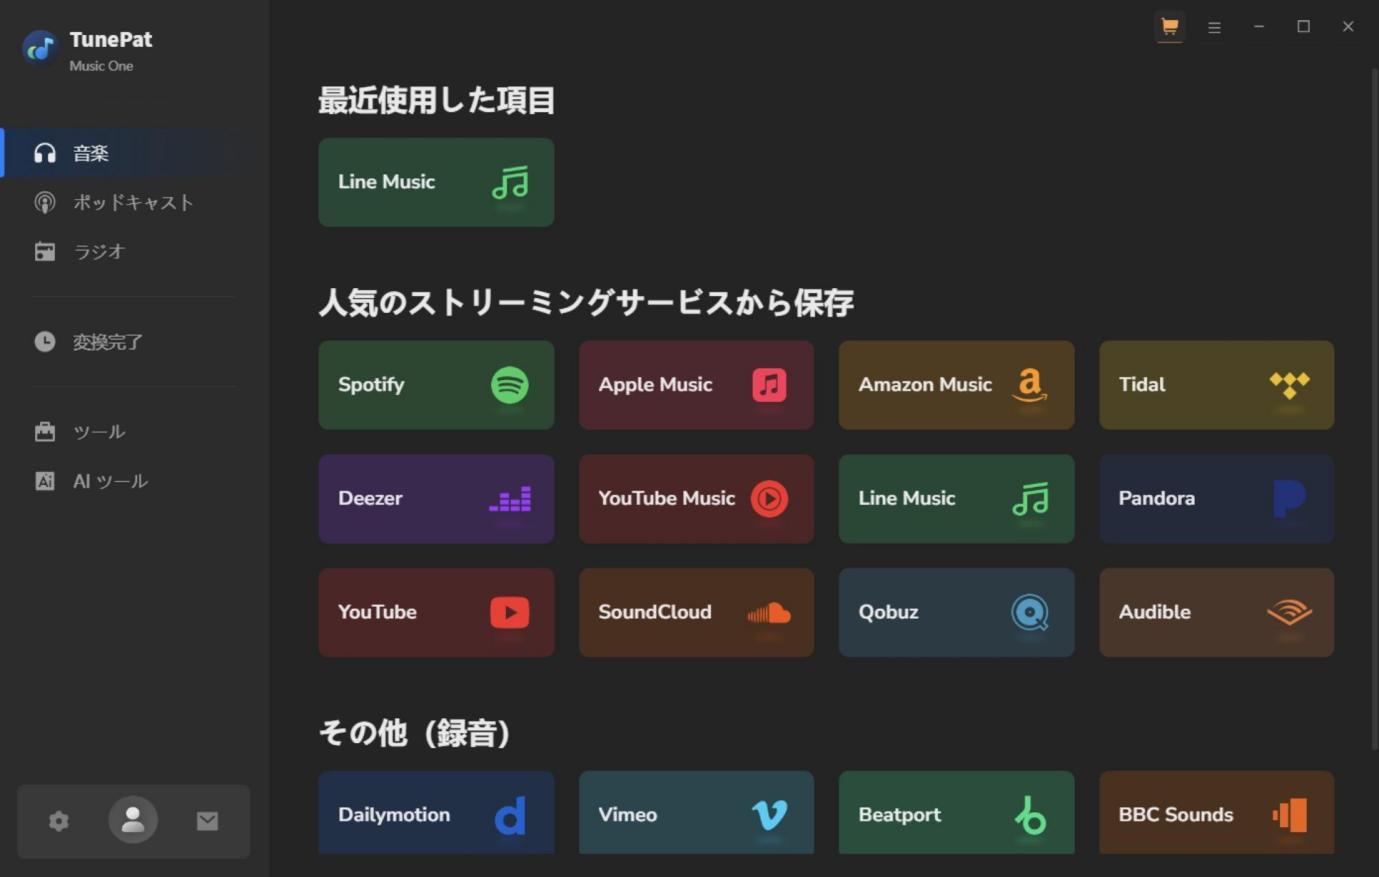Open the 変換完了 clock icon
This screenshot has width=1379, height=877.
pos(45,341)
